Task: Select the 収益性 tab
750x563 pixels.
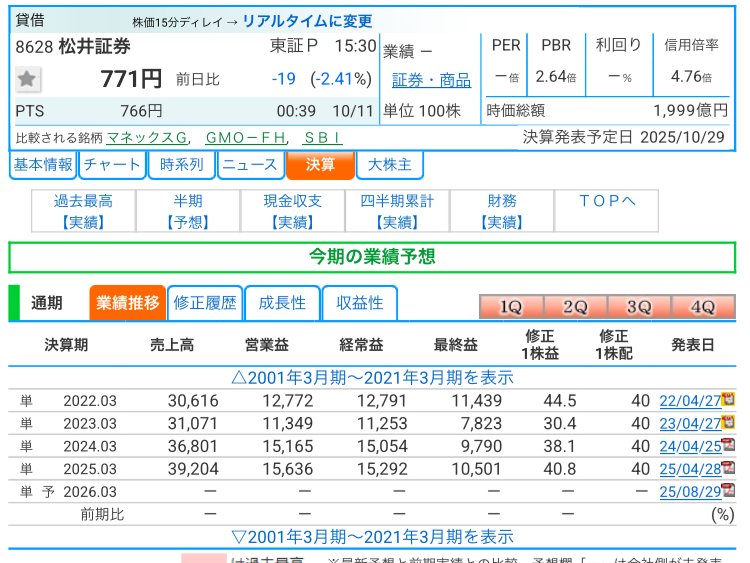Action: [x=359, y=303]
